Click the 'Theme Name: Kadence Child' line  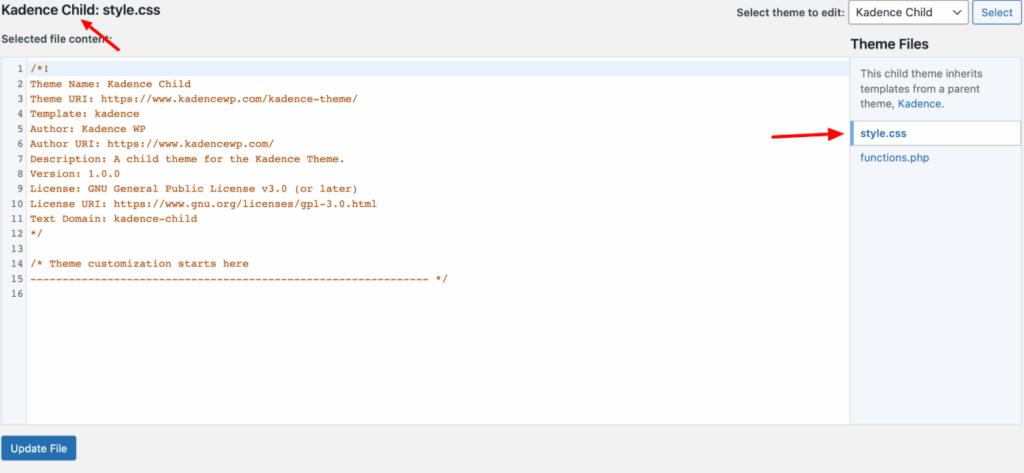(x=110, y=84)
